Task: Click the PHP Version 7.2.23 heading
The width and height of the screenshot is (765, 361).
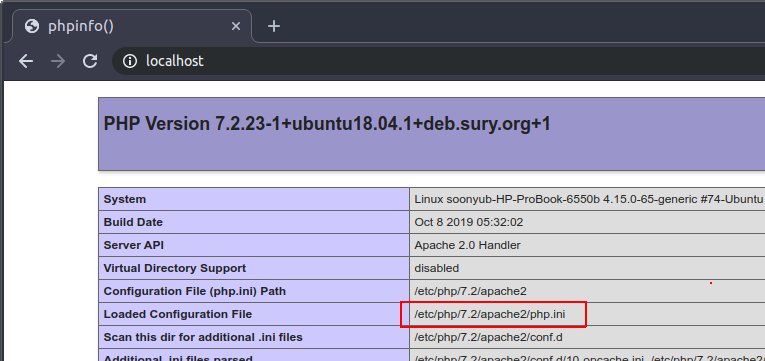Action: coord(327,124)
